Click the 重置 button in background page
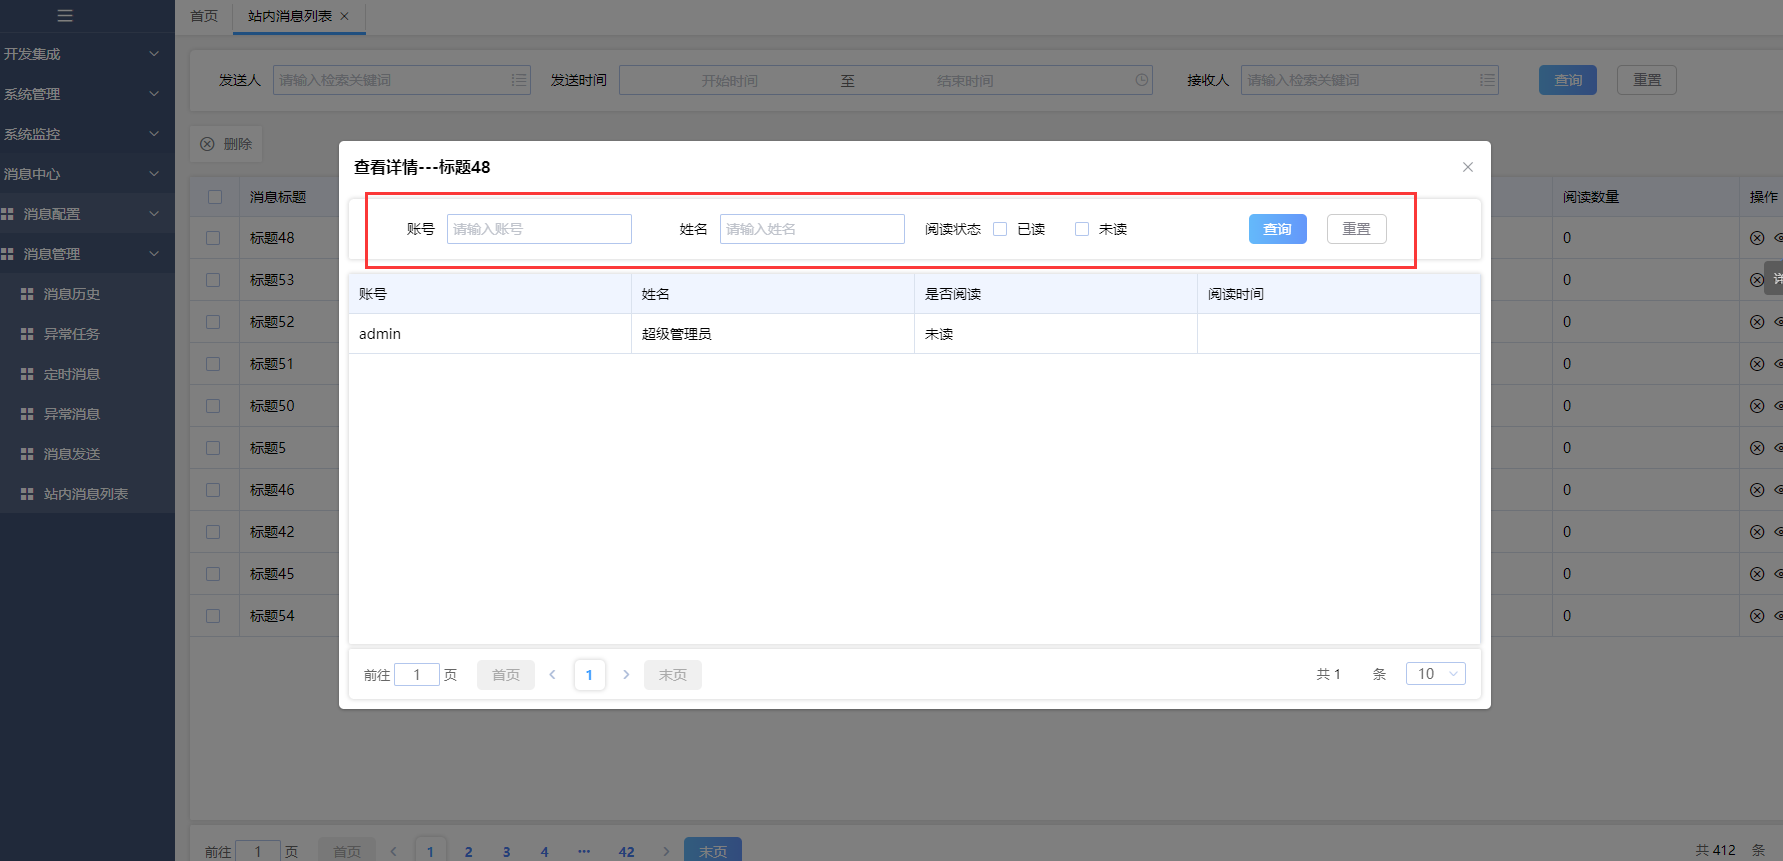1783x861 pixels. coord(1647,80)
